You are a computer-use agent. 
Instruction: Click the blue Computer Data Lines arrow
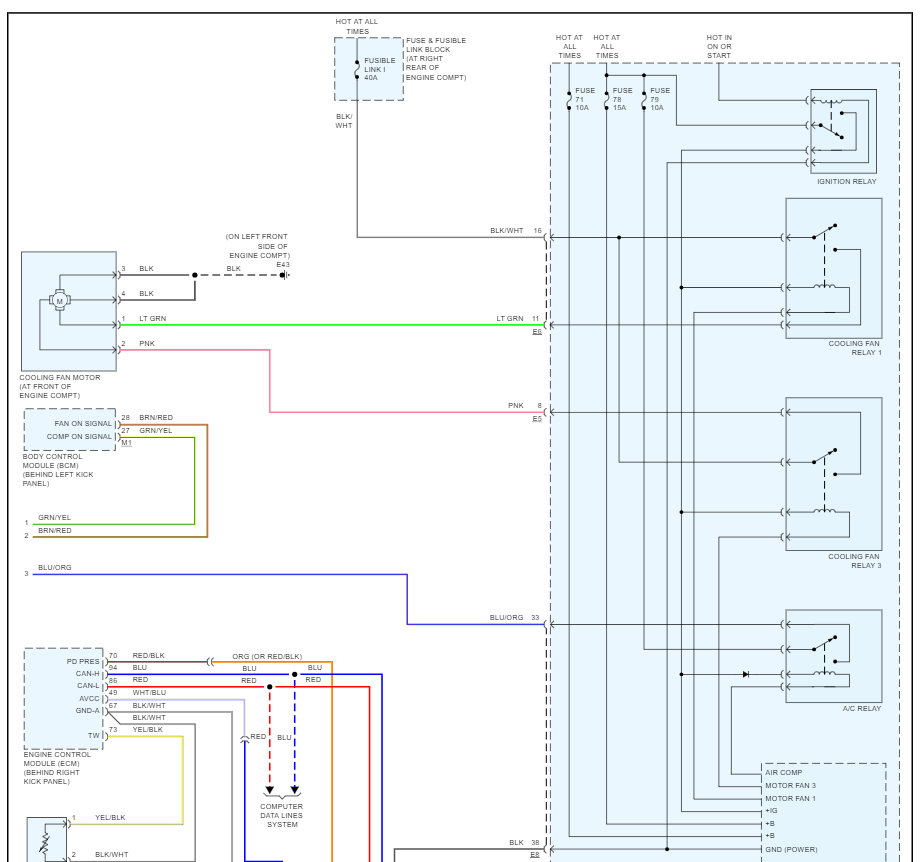pyautogui.click(x=295, y=790)
